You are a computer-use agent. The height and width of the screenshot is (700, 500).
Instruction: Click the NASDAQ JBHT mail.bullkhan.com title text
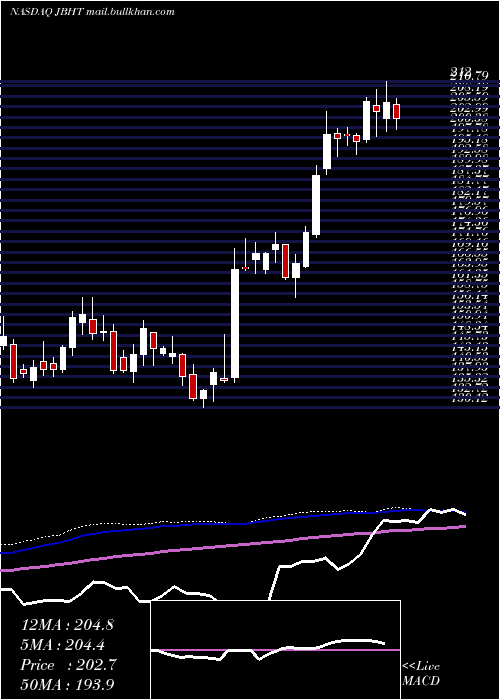click(92, 12)
